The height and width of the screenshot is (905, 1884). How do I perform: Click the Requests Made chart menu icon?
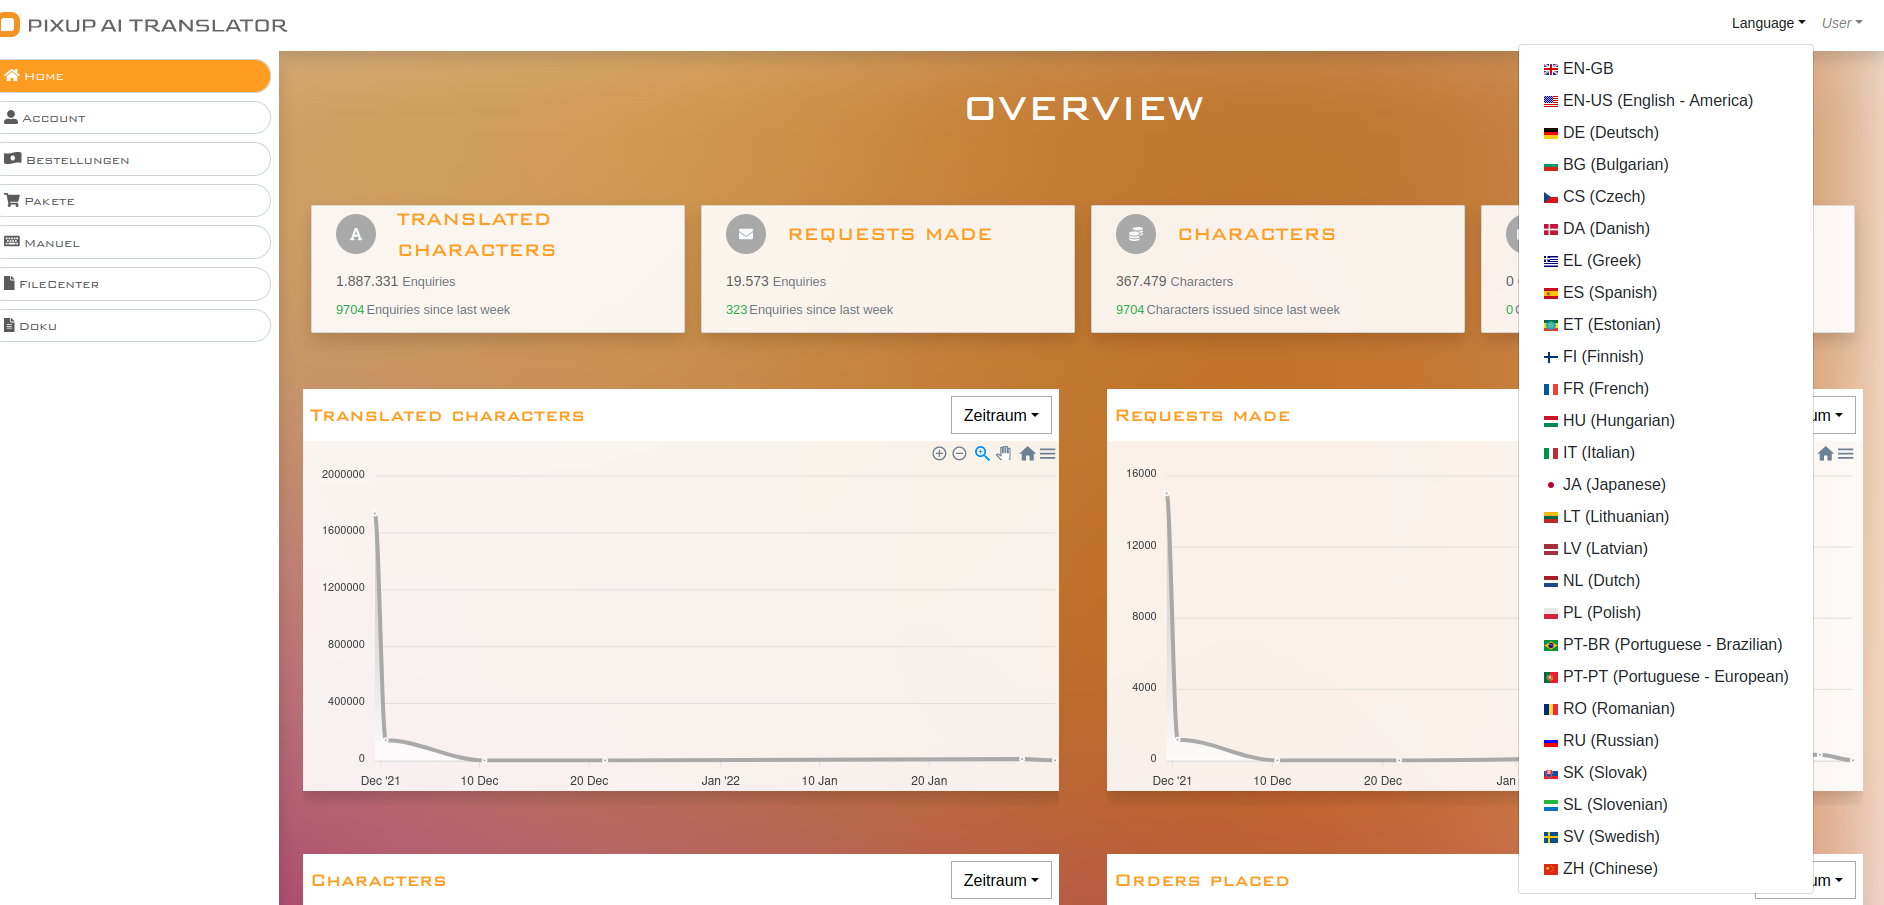[1845, 454]
